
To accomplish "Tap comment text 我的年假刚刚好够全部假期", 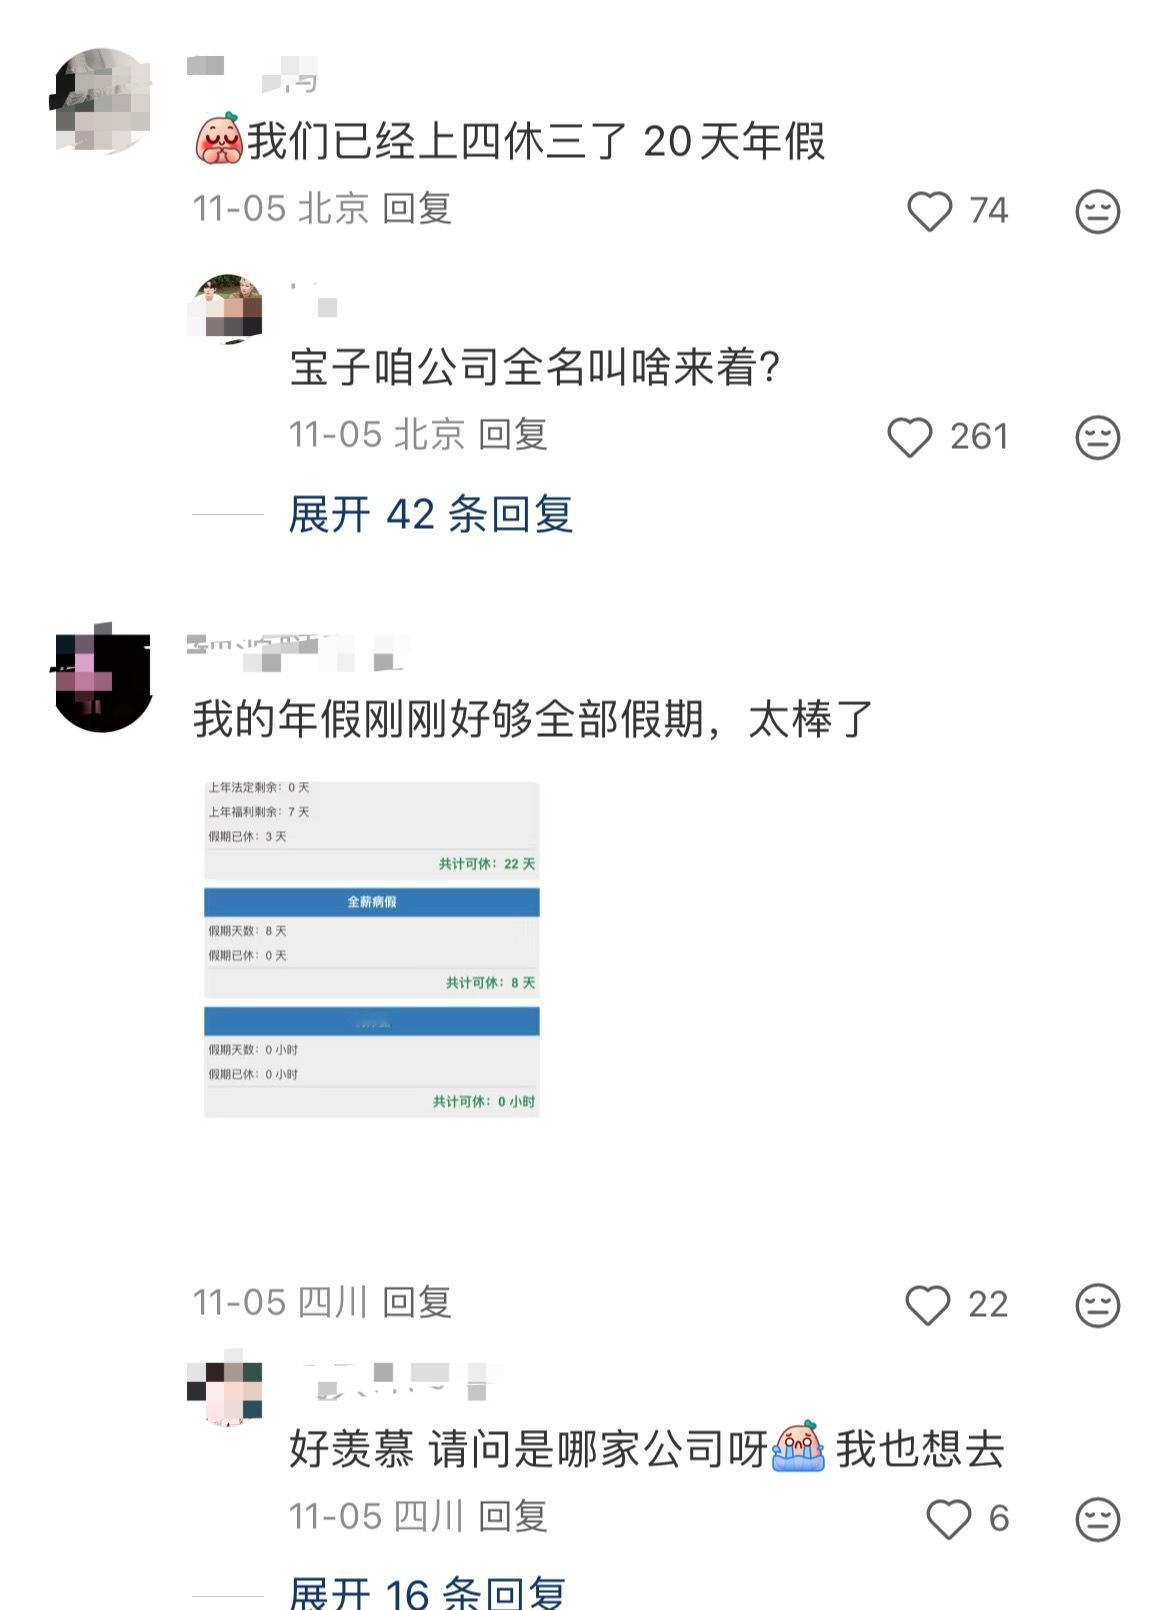I will click(533, 720).
